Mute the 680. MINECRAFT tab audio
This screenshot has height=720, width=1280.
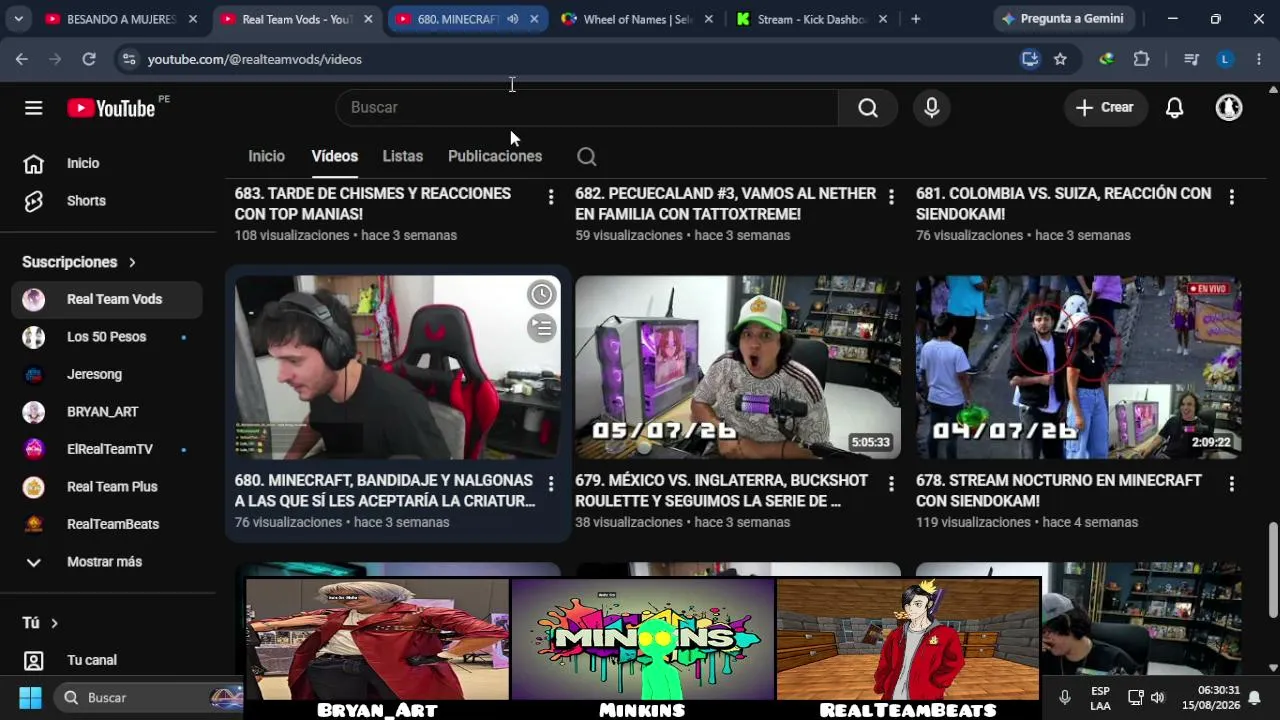tap(513, 19)
